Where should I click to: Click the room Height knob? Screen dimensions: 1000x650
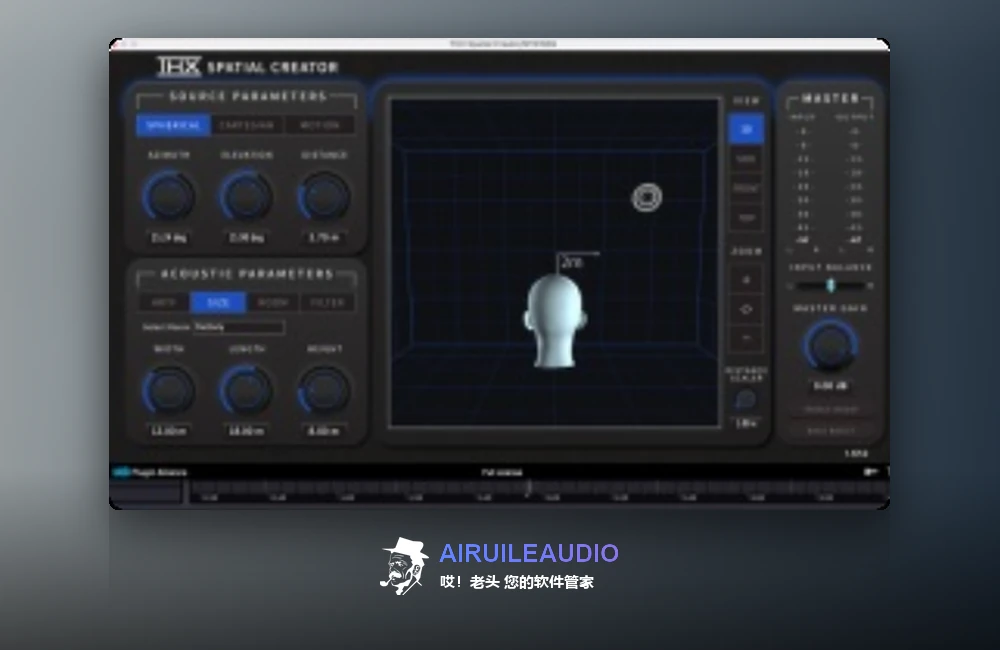[324, 390]
